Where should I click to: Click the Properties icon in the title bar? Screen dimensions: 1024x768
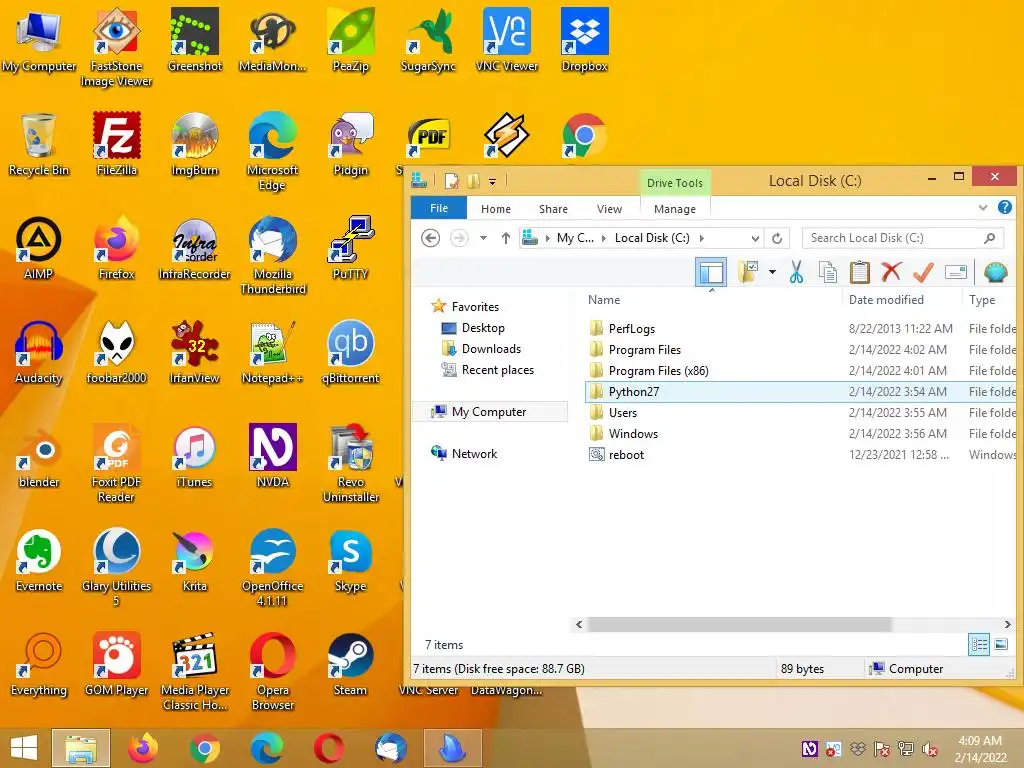452,181
